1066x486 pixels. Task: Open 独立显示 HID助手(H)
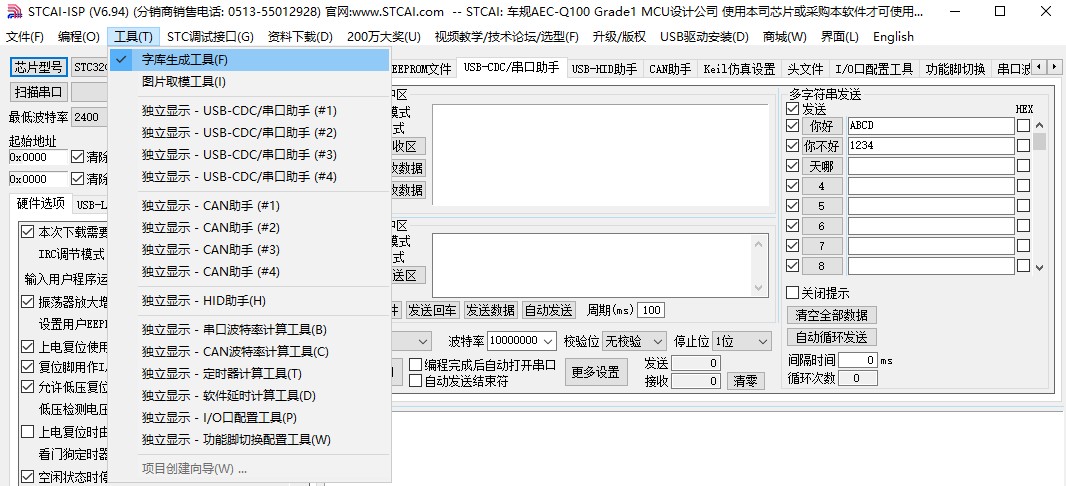tap(250, 300)
